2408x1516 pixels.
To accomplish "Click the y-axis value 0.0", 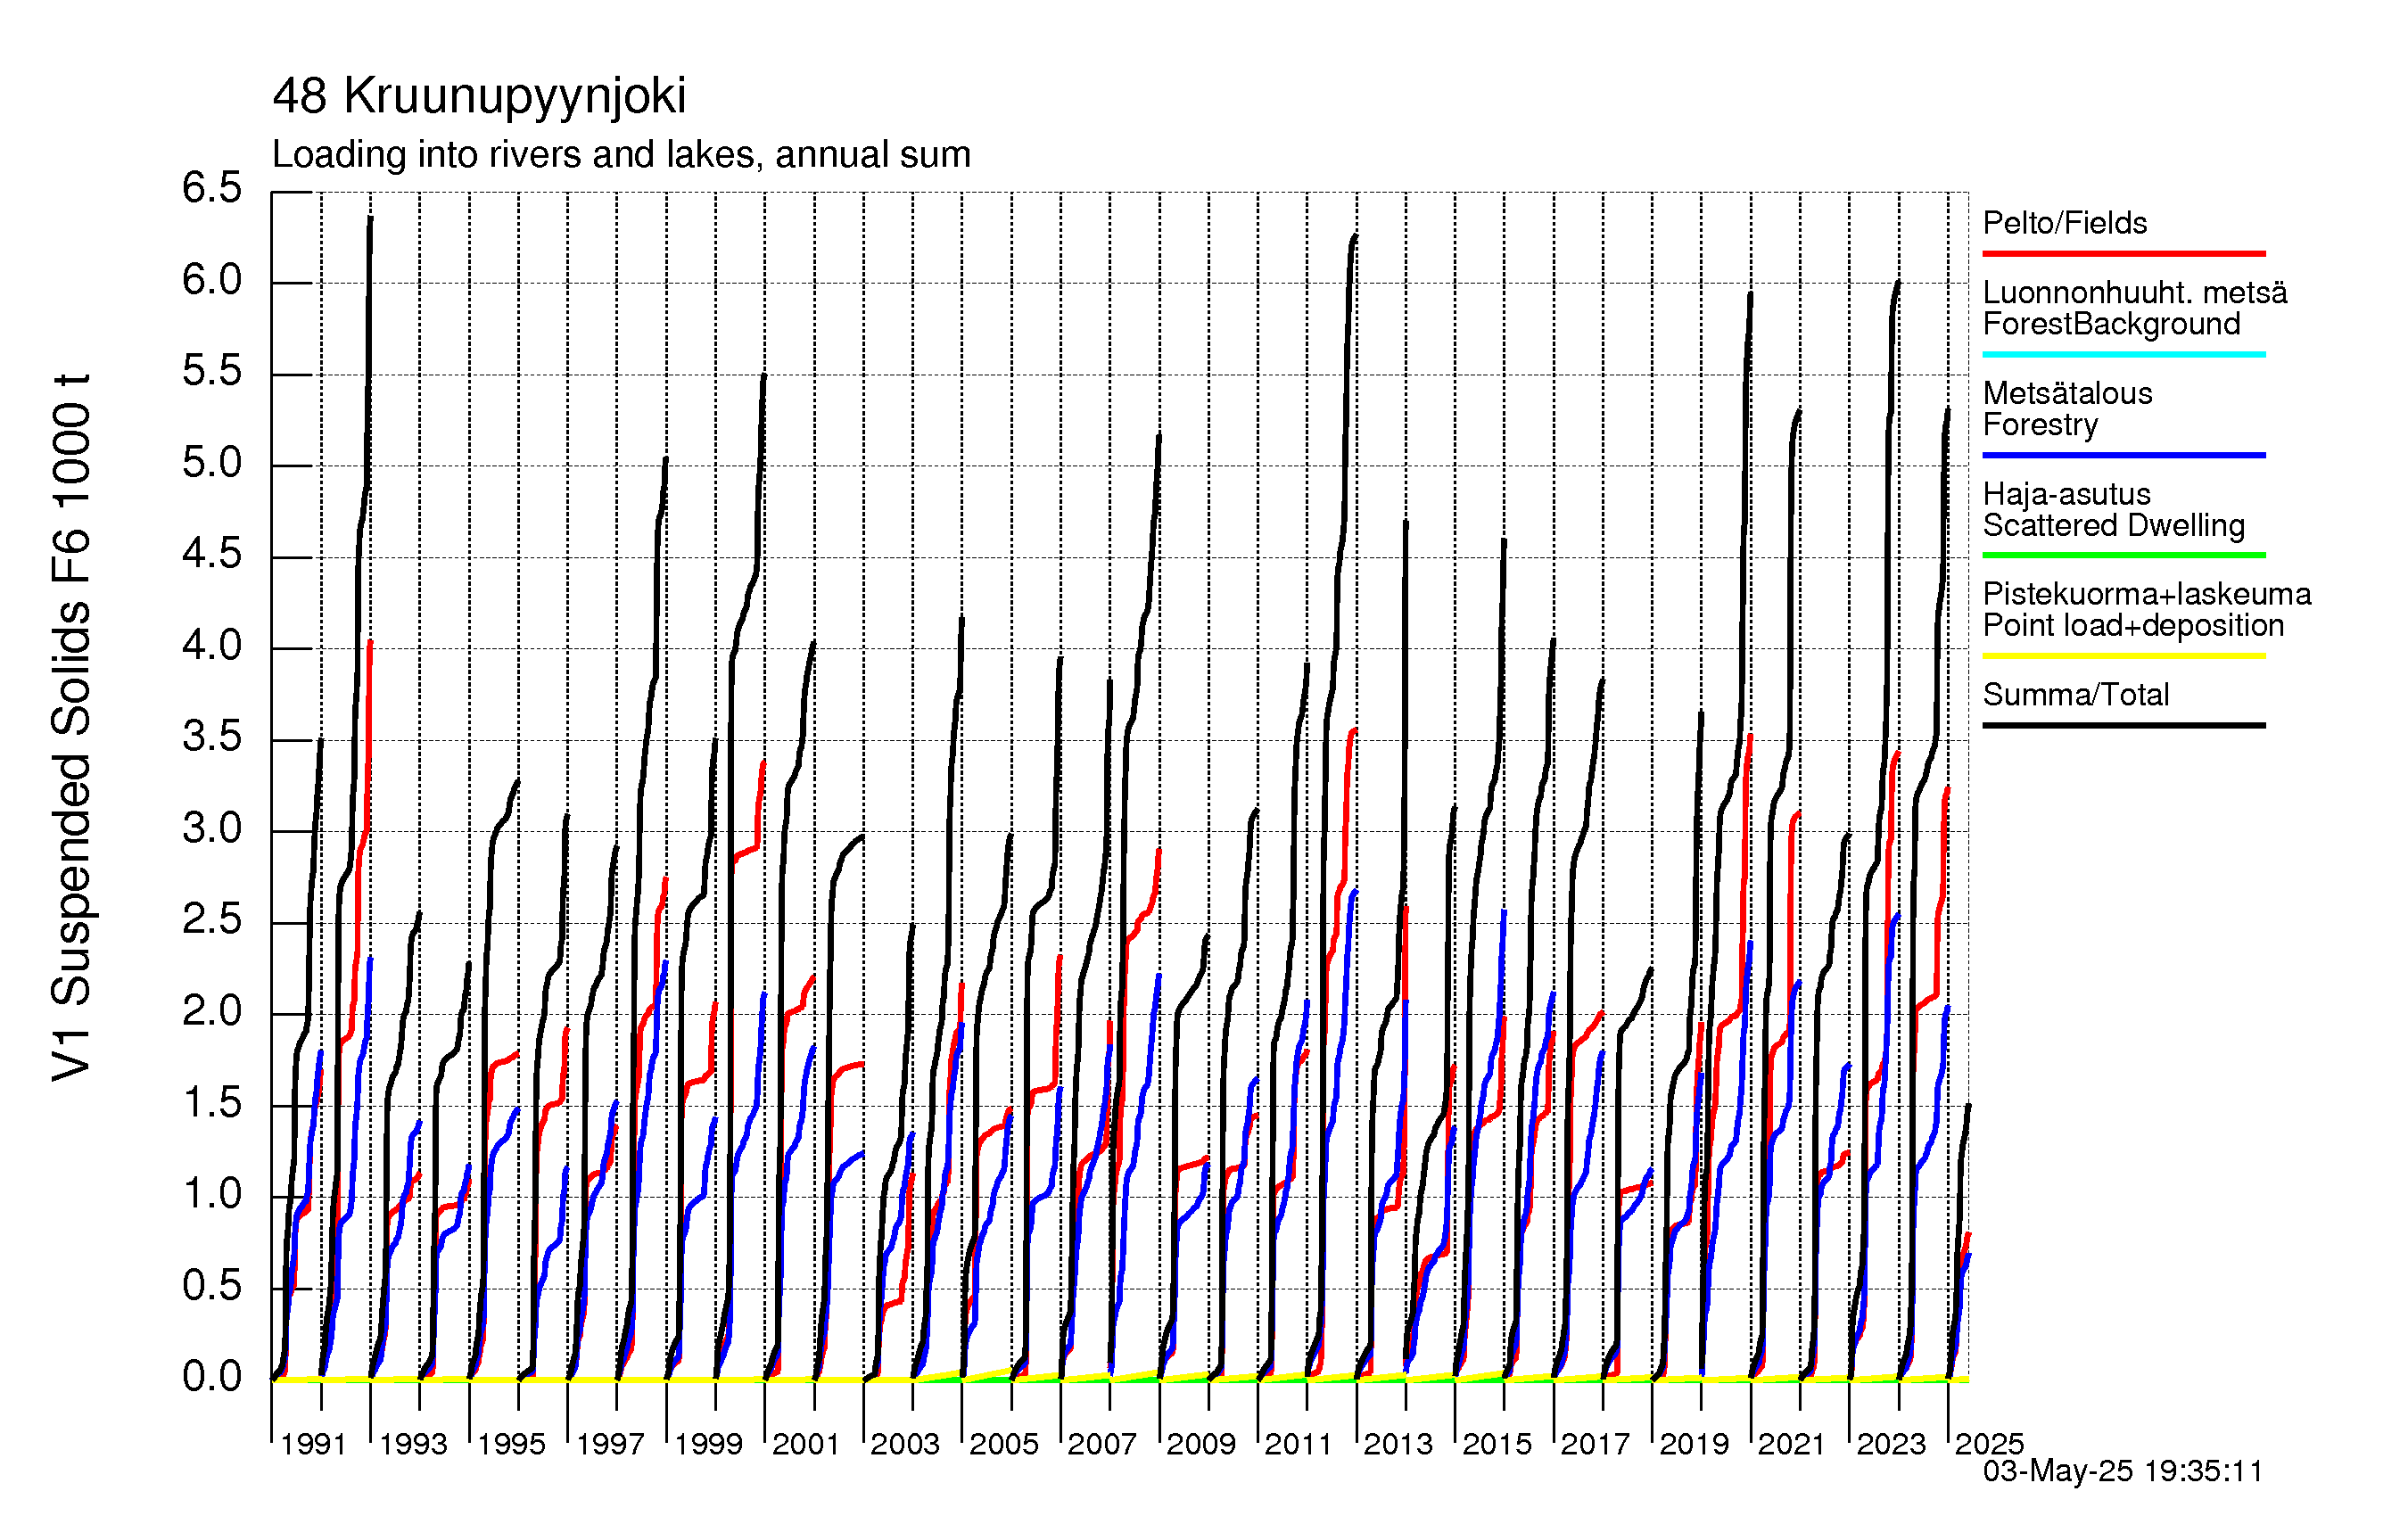I will pos(212,1377).
